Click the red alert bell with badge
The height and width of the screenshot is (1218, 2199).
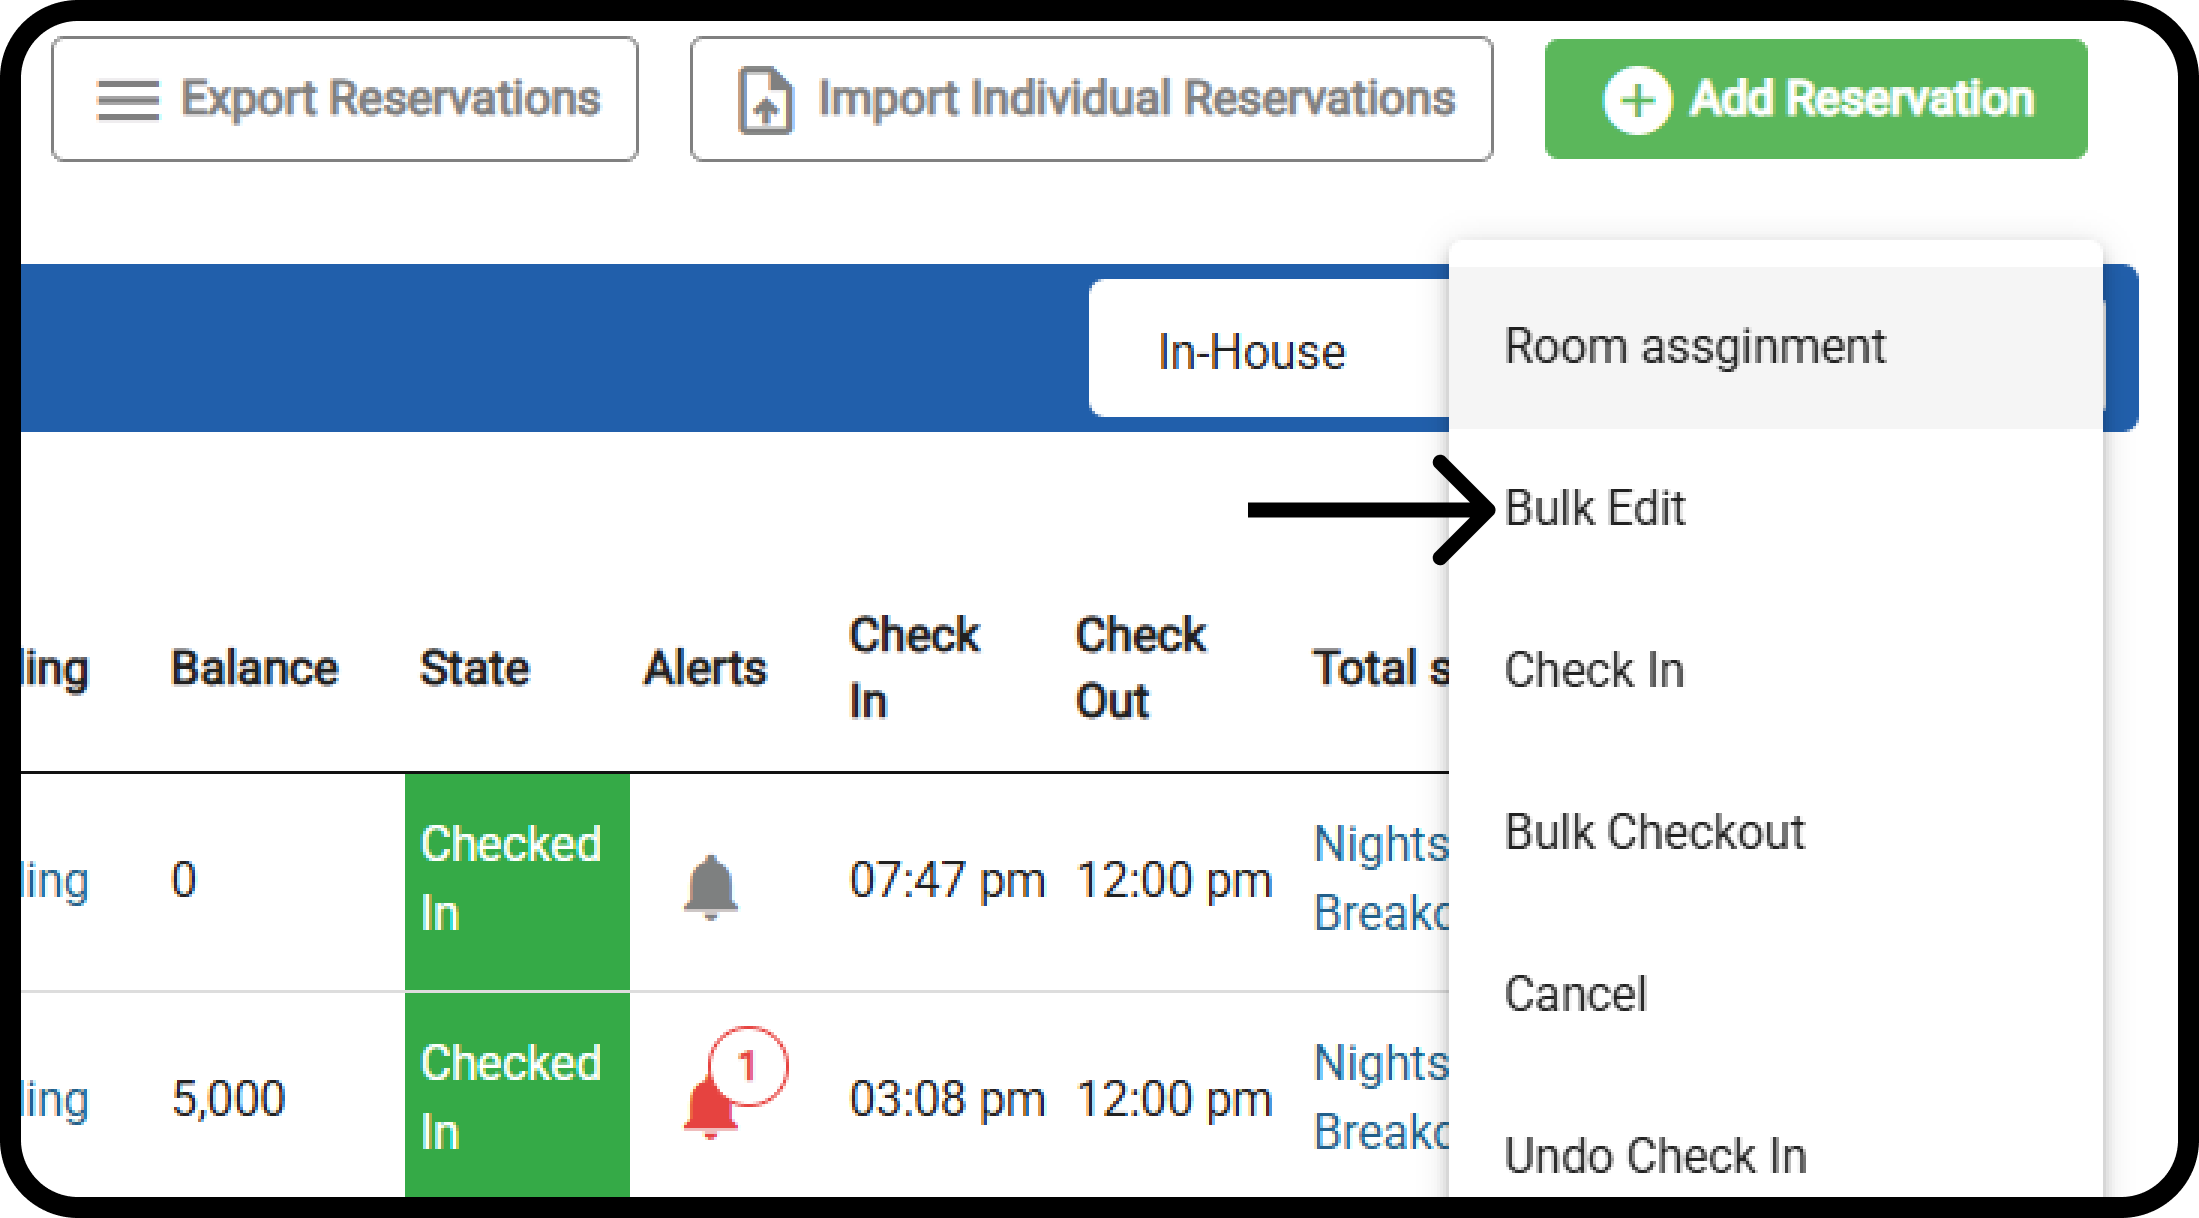(735, 1084)
